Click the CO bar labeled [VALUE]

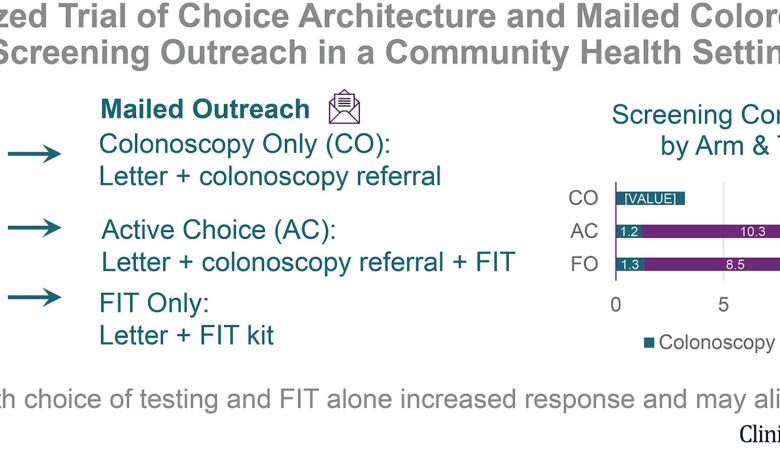tap(650, 198)
